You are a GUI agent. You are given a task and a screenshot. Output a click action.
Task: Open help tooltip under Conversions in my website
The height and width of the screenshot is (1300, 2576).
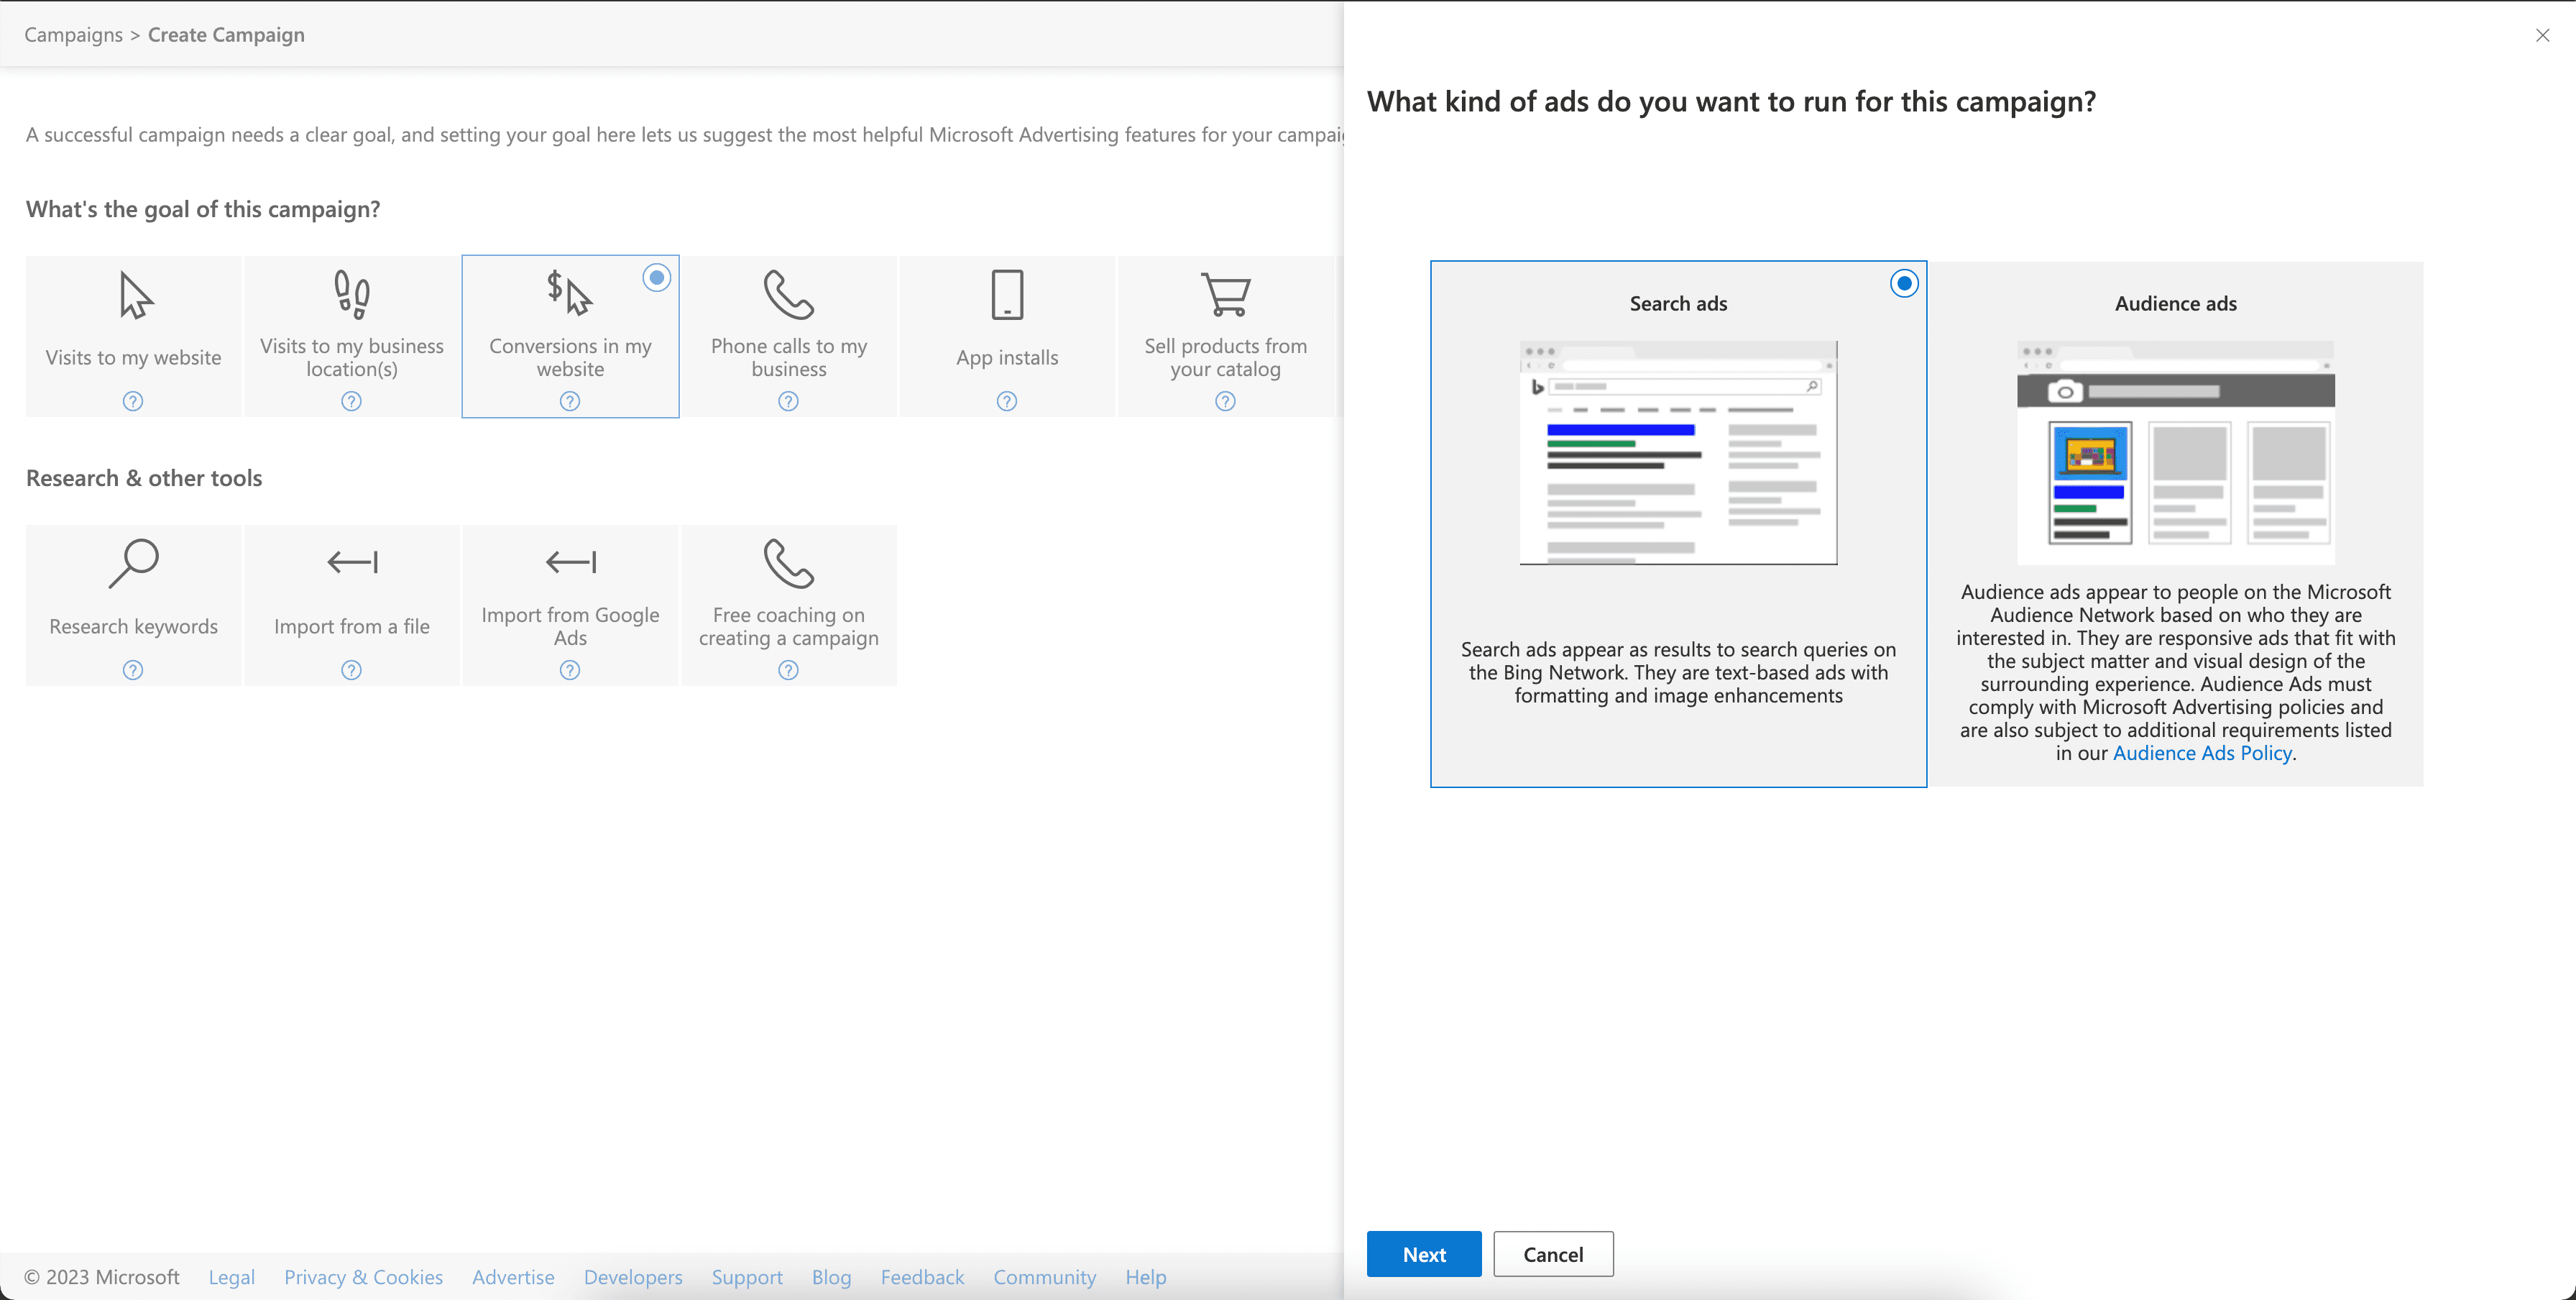point(570,401)
